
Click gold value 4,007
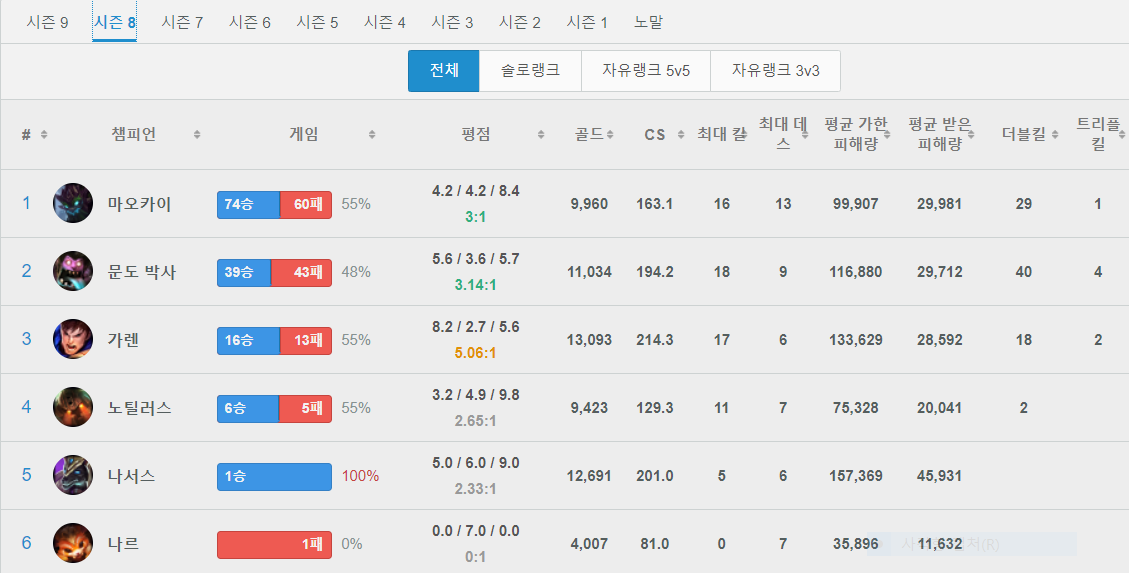coord(589,544)
